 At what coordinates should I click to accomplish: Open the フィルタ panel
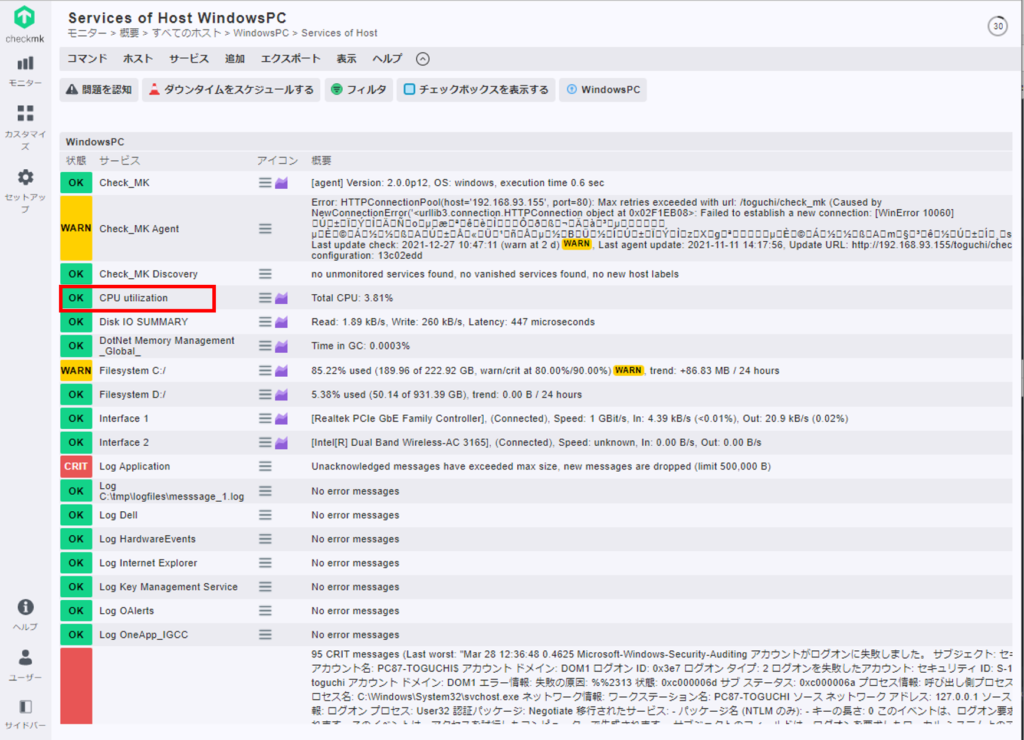359,89
